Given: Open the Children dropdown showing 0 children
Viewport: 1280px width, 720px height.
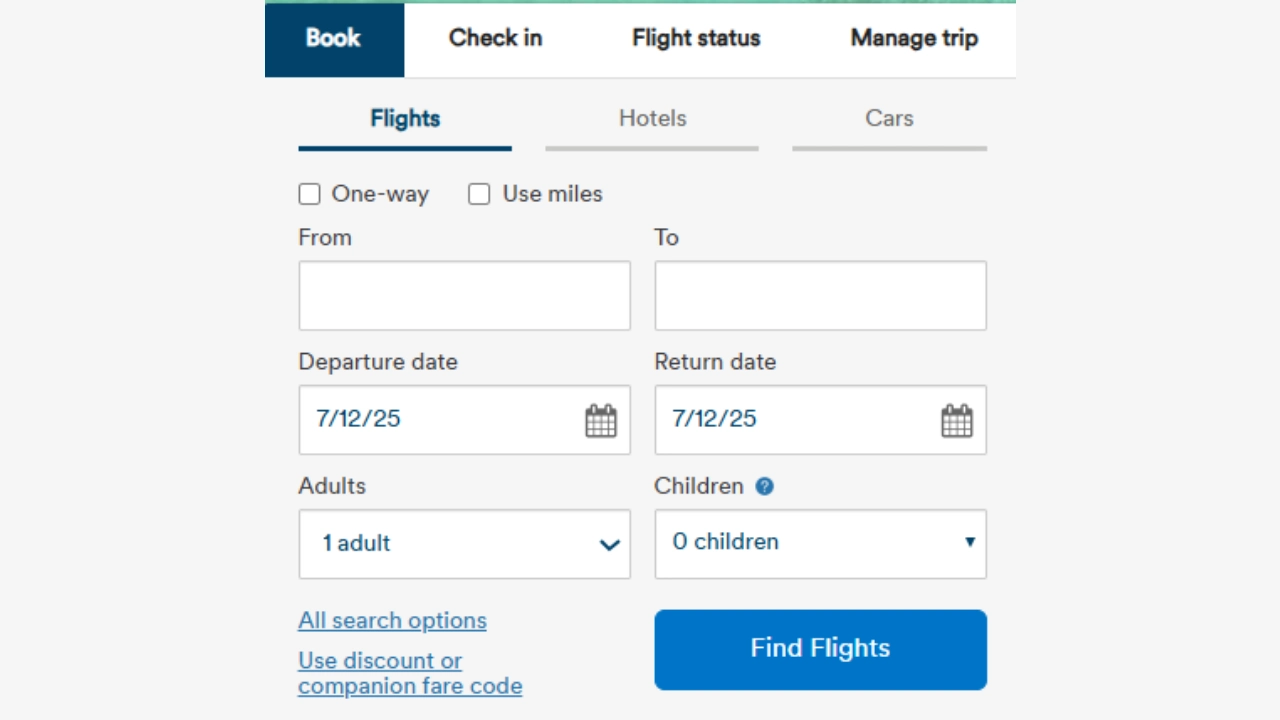Looking at the screenshot, I should pos(820,544).
